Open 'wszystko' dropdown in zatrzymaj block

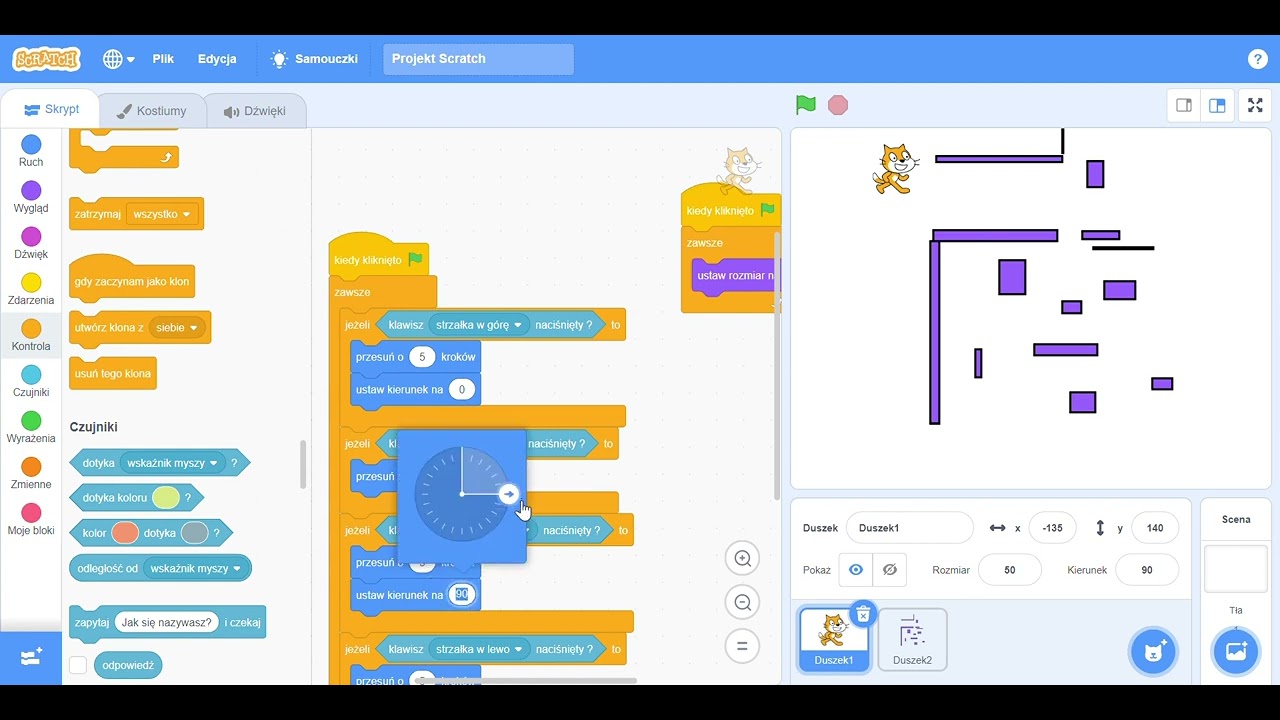click(162, 214)
